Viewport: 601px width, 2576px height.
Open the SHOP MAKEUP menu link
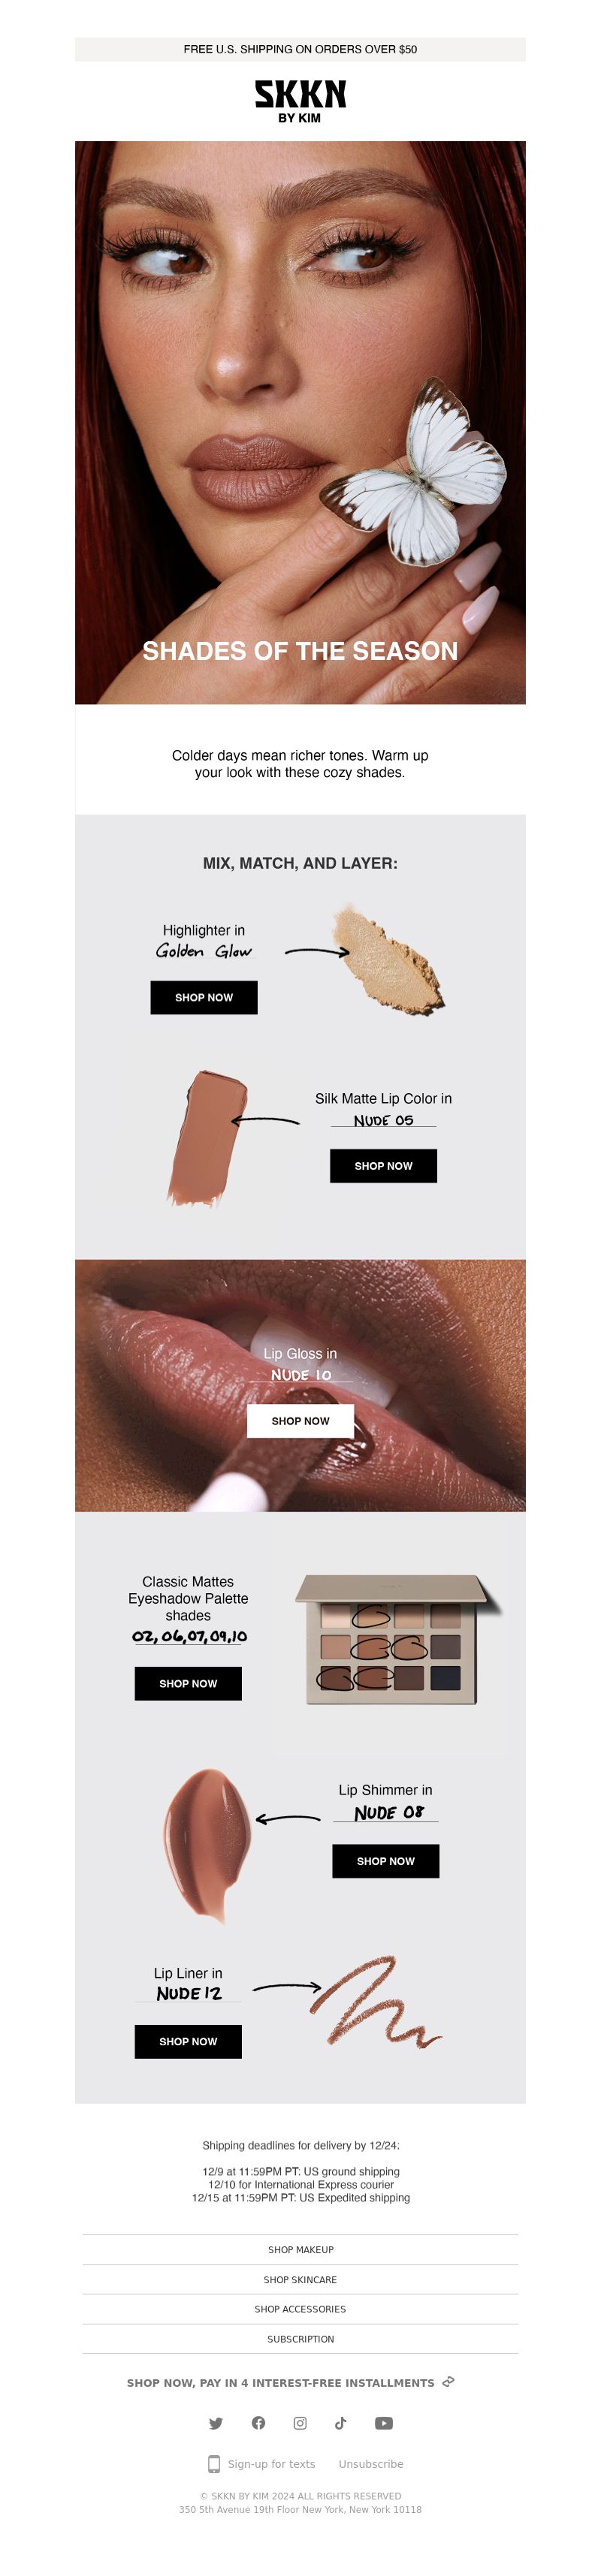(x=300, y=2249)
